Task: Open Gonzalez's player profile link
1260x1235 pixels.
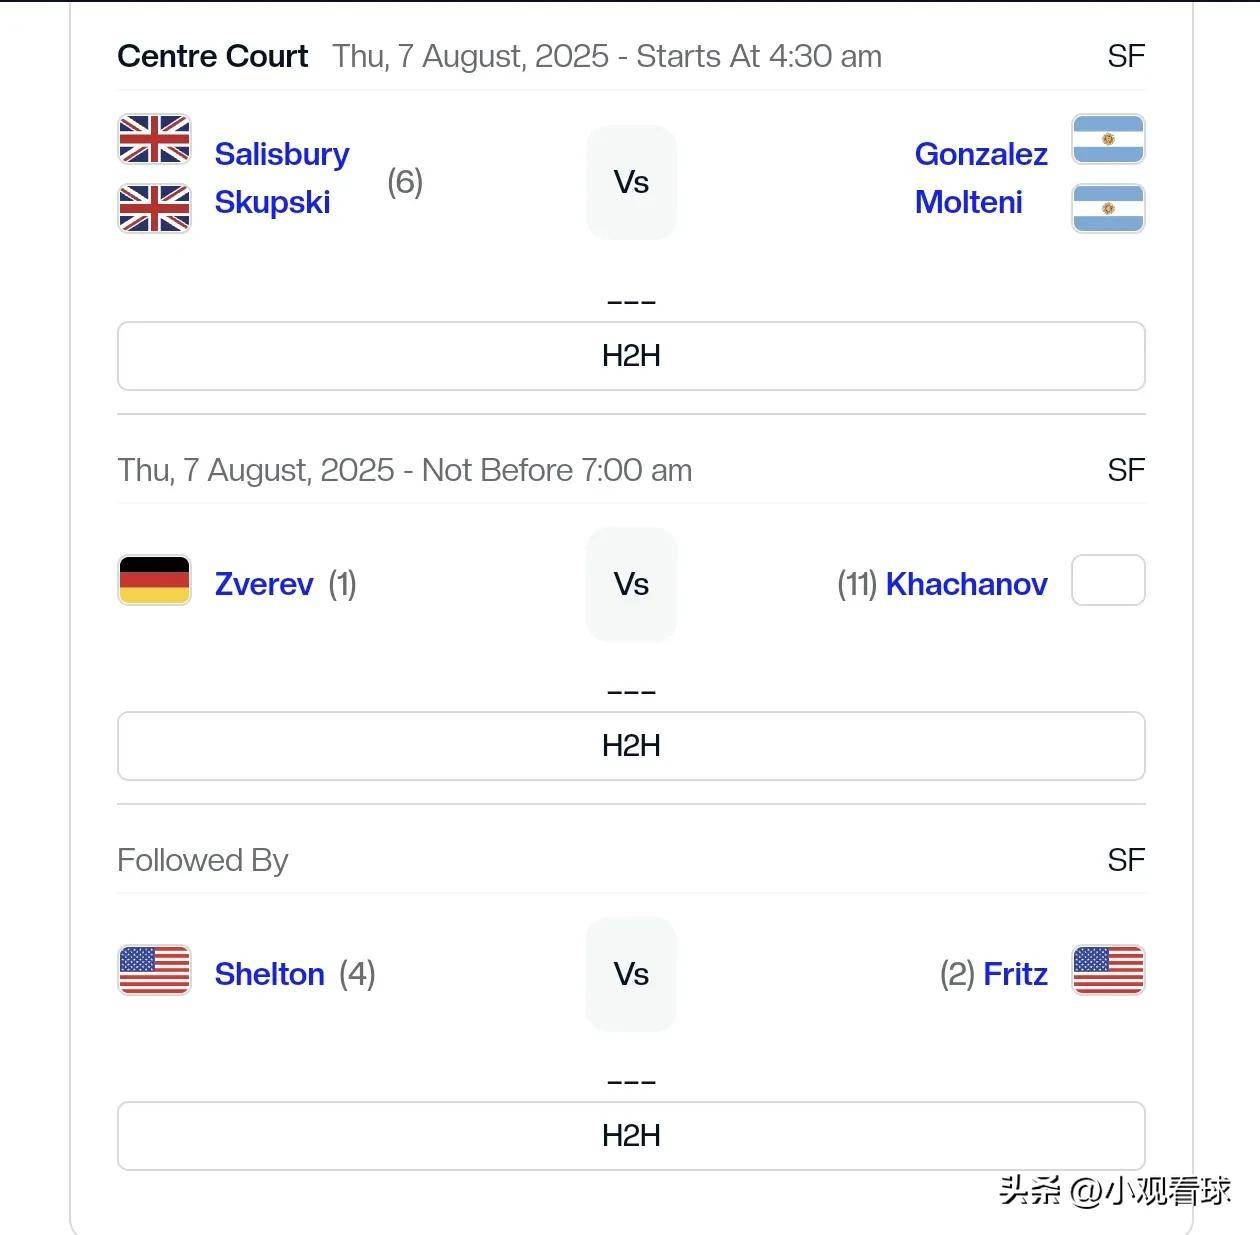Action: 981,154
